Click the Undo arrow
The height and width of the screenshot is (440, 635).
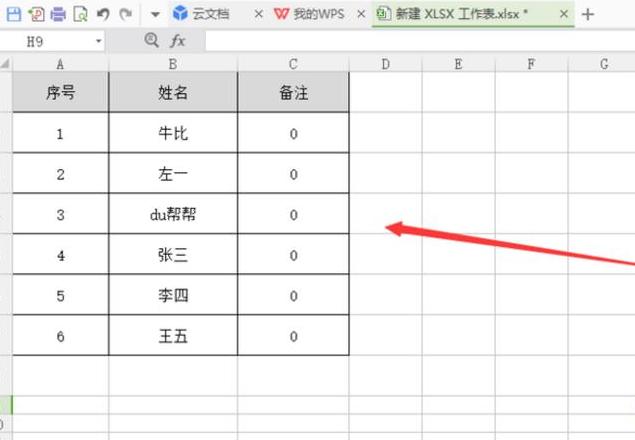[x=103, y=15]
